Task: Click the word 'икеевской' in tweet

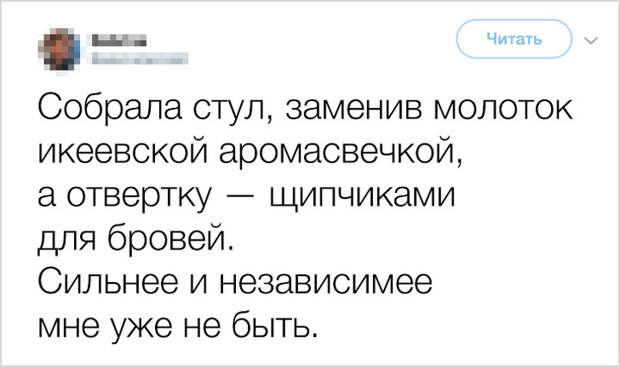Action: 123,153
